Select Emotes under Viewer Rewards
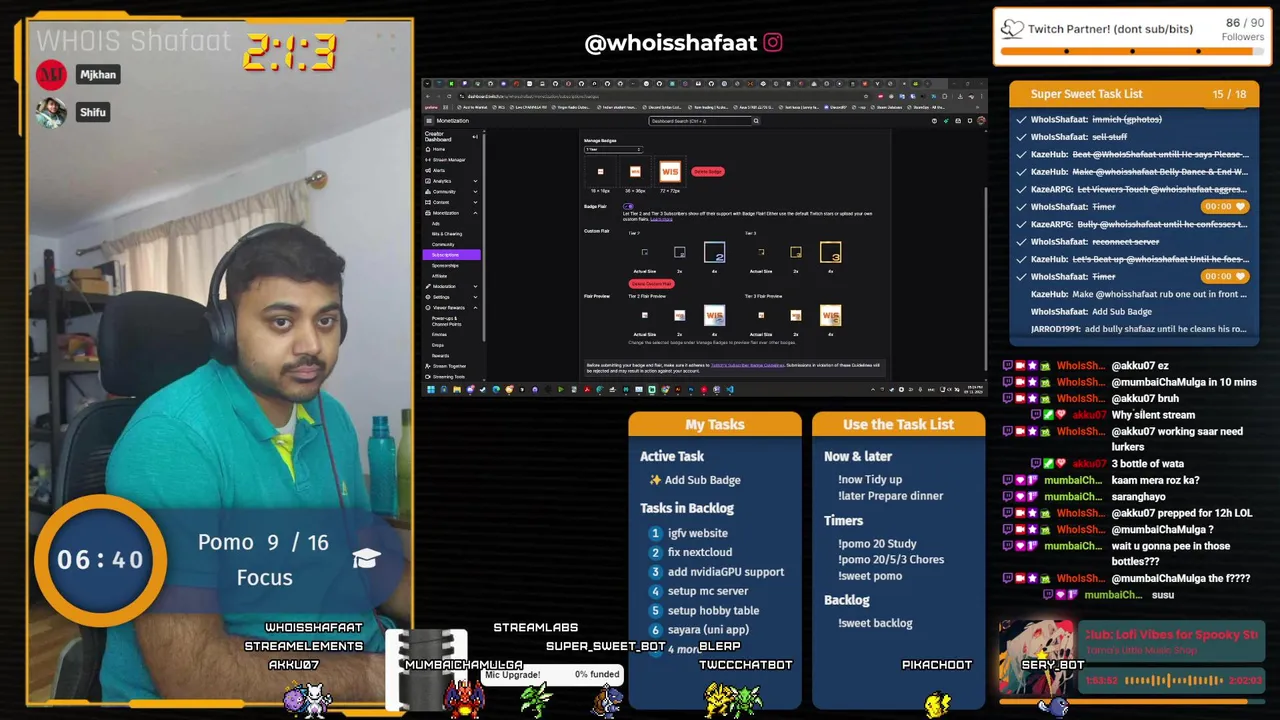Viewport: 1280px width, 720px height. pyautogui.click(x=439, y=334)
